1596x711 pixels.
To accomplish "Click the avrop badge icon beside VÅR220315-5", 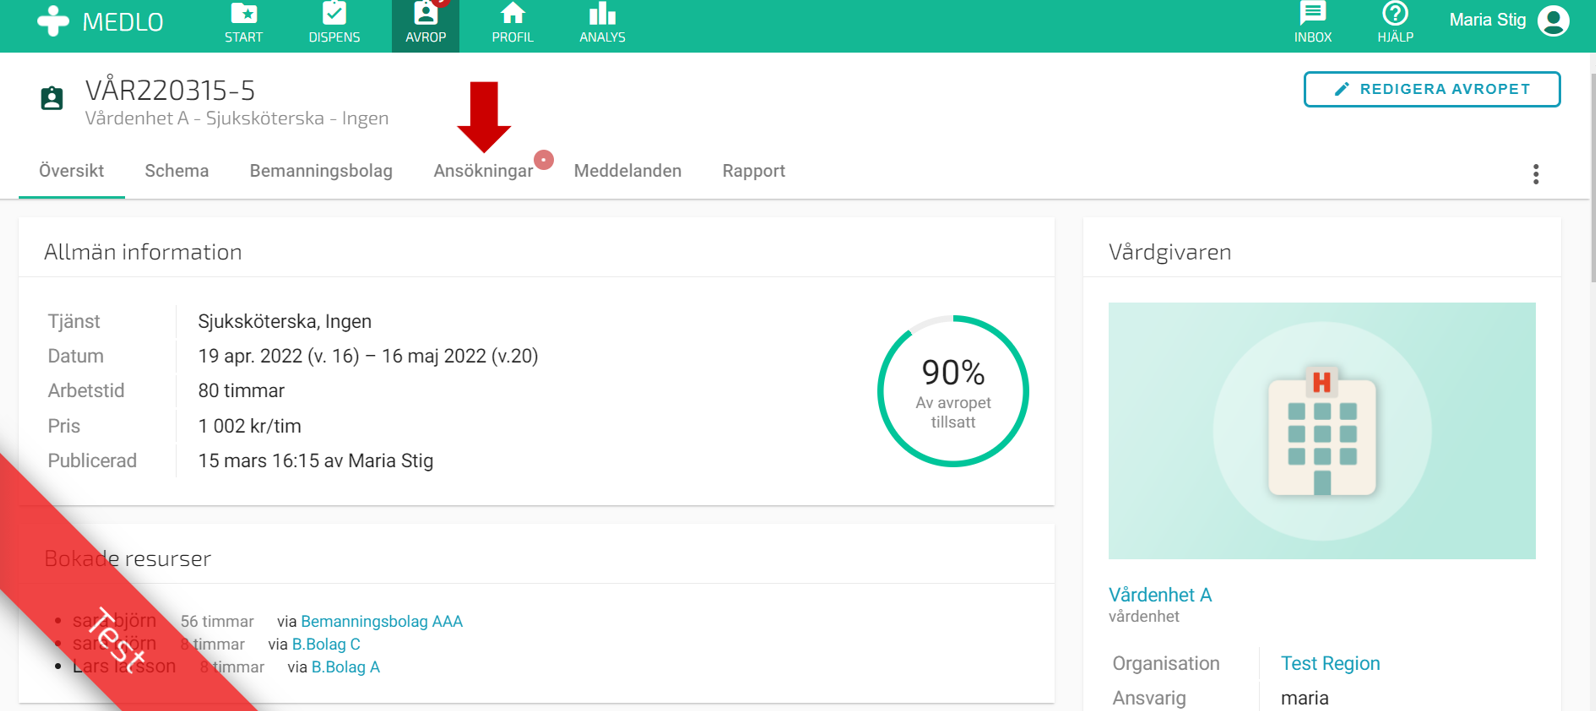I will [52, 98].
